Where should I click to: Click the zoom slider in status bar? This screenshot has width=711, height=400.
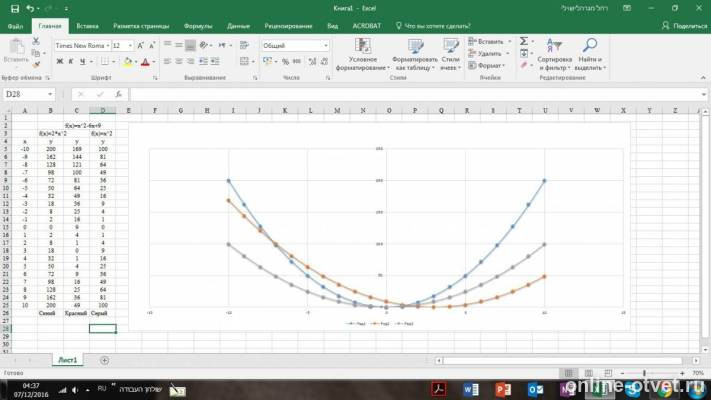coord(644,373)
